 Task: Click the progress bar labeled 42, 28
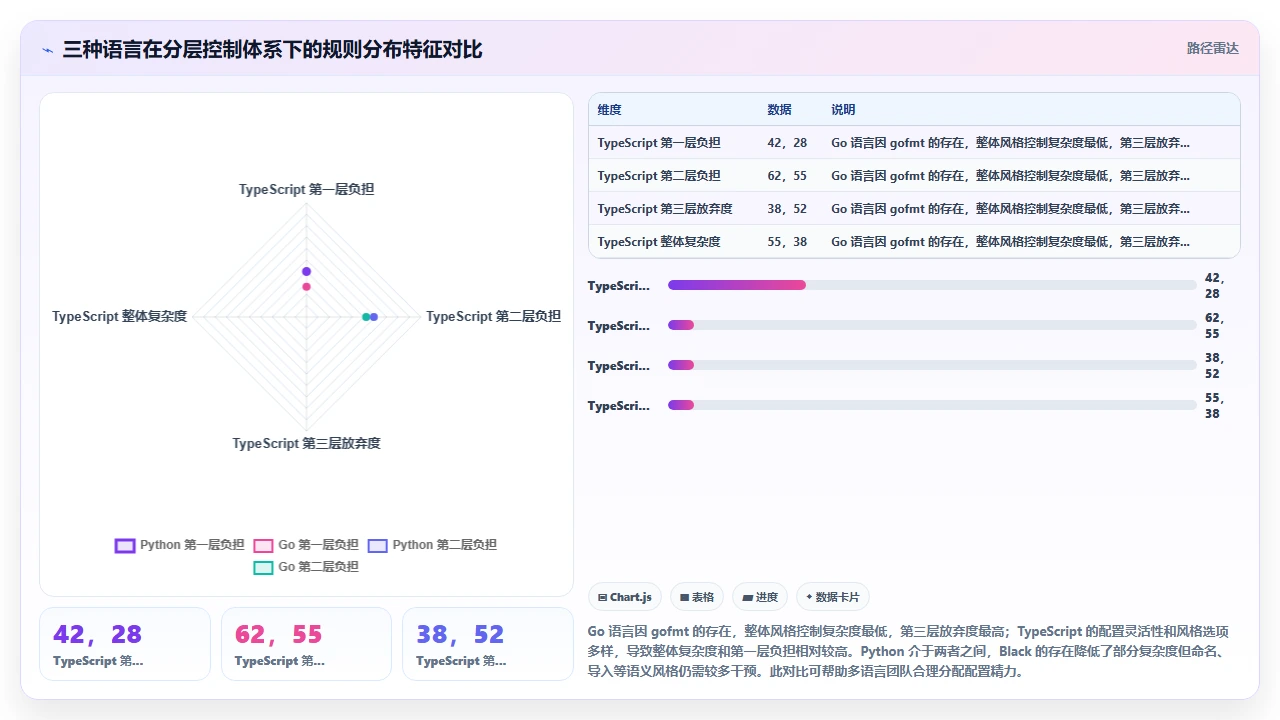pyautogui.click(x=932, y=286)
